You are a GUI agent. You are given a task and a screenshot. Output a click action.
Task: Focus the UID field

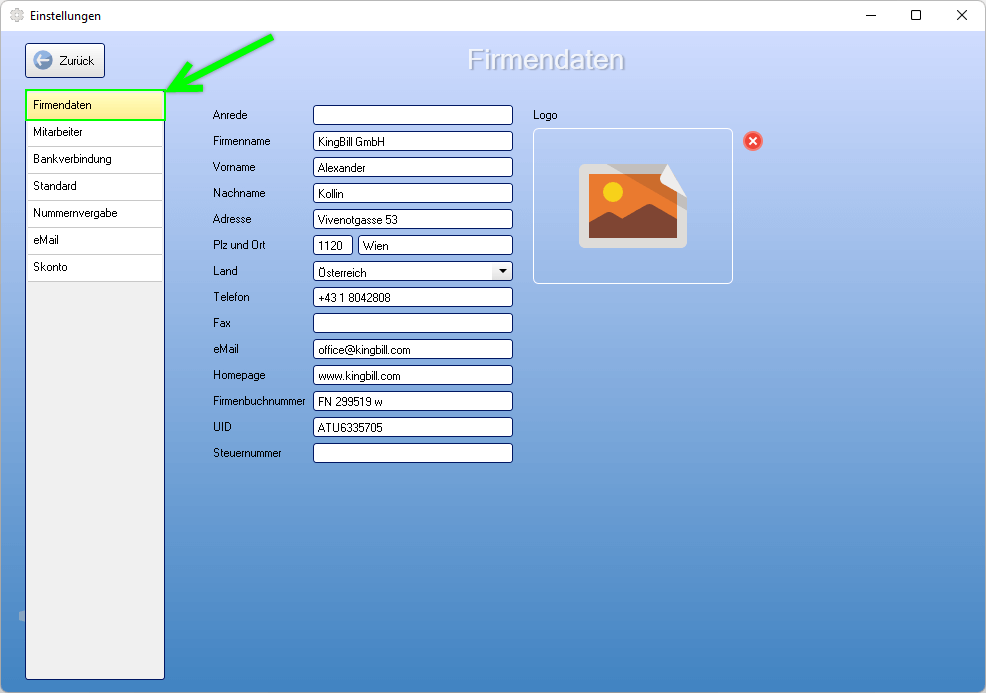point(412,427)
